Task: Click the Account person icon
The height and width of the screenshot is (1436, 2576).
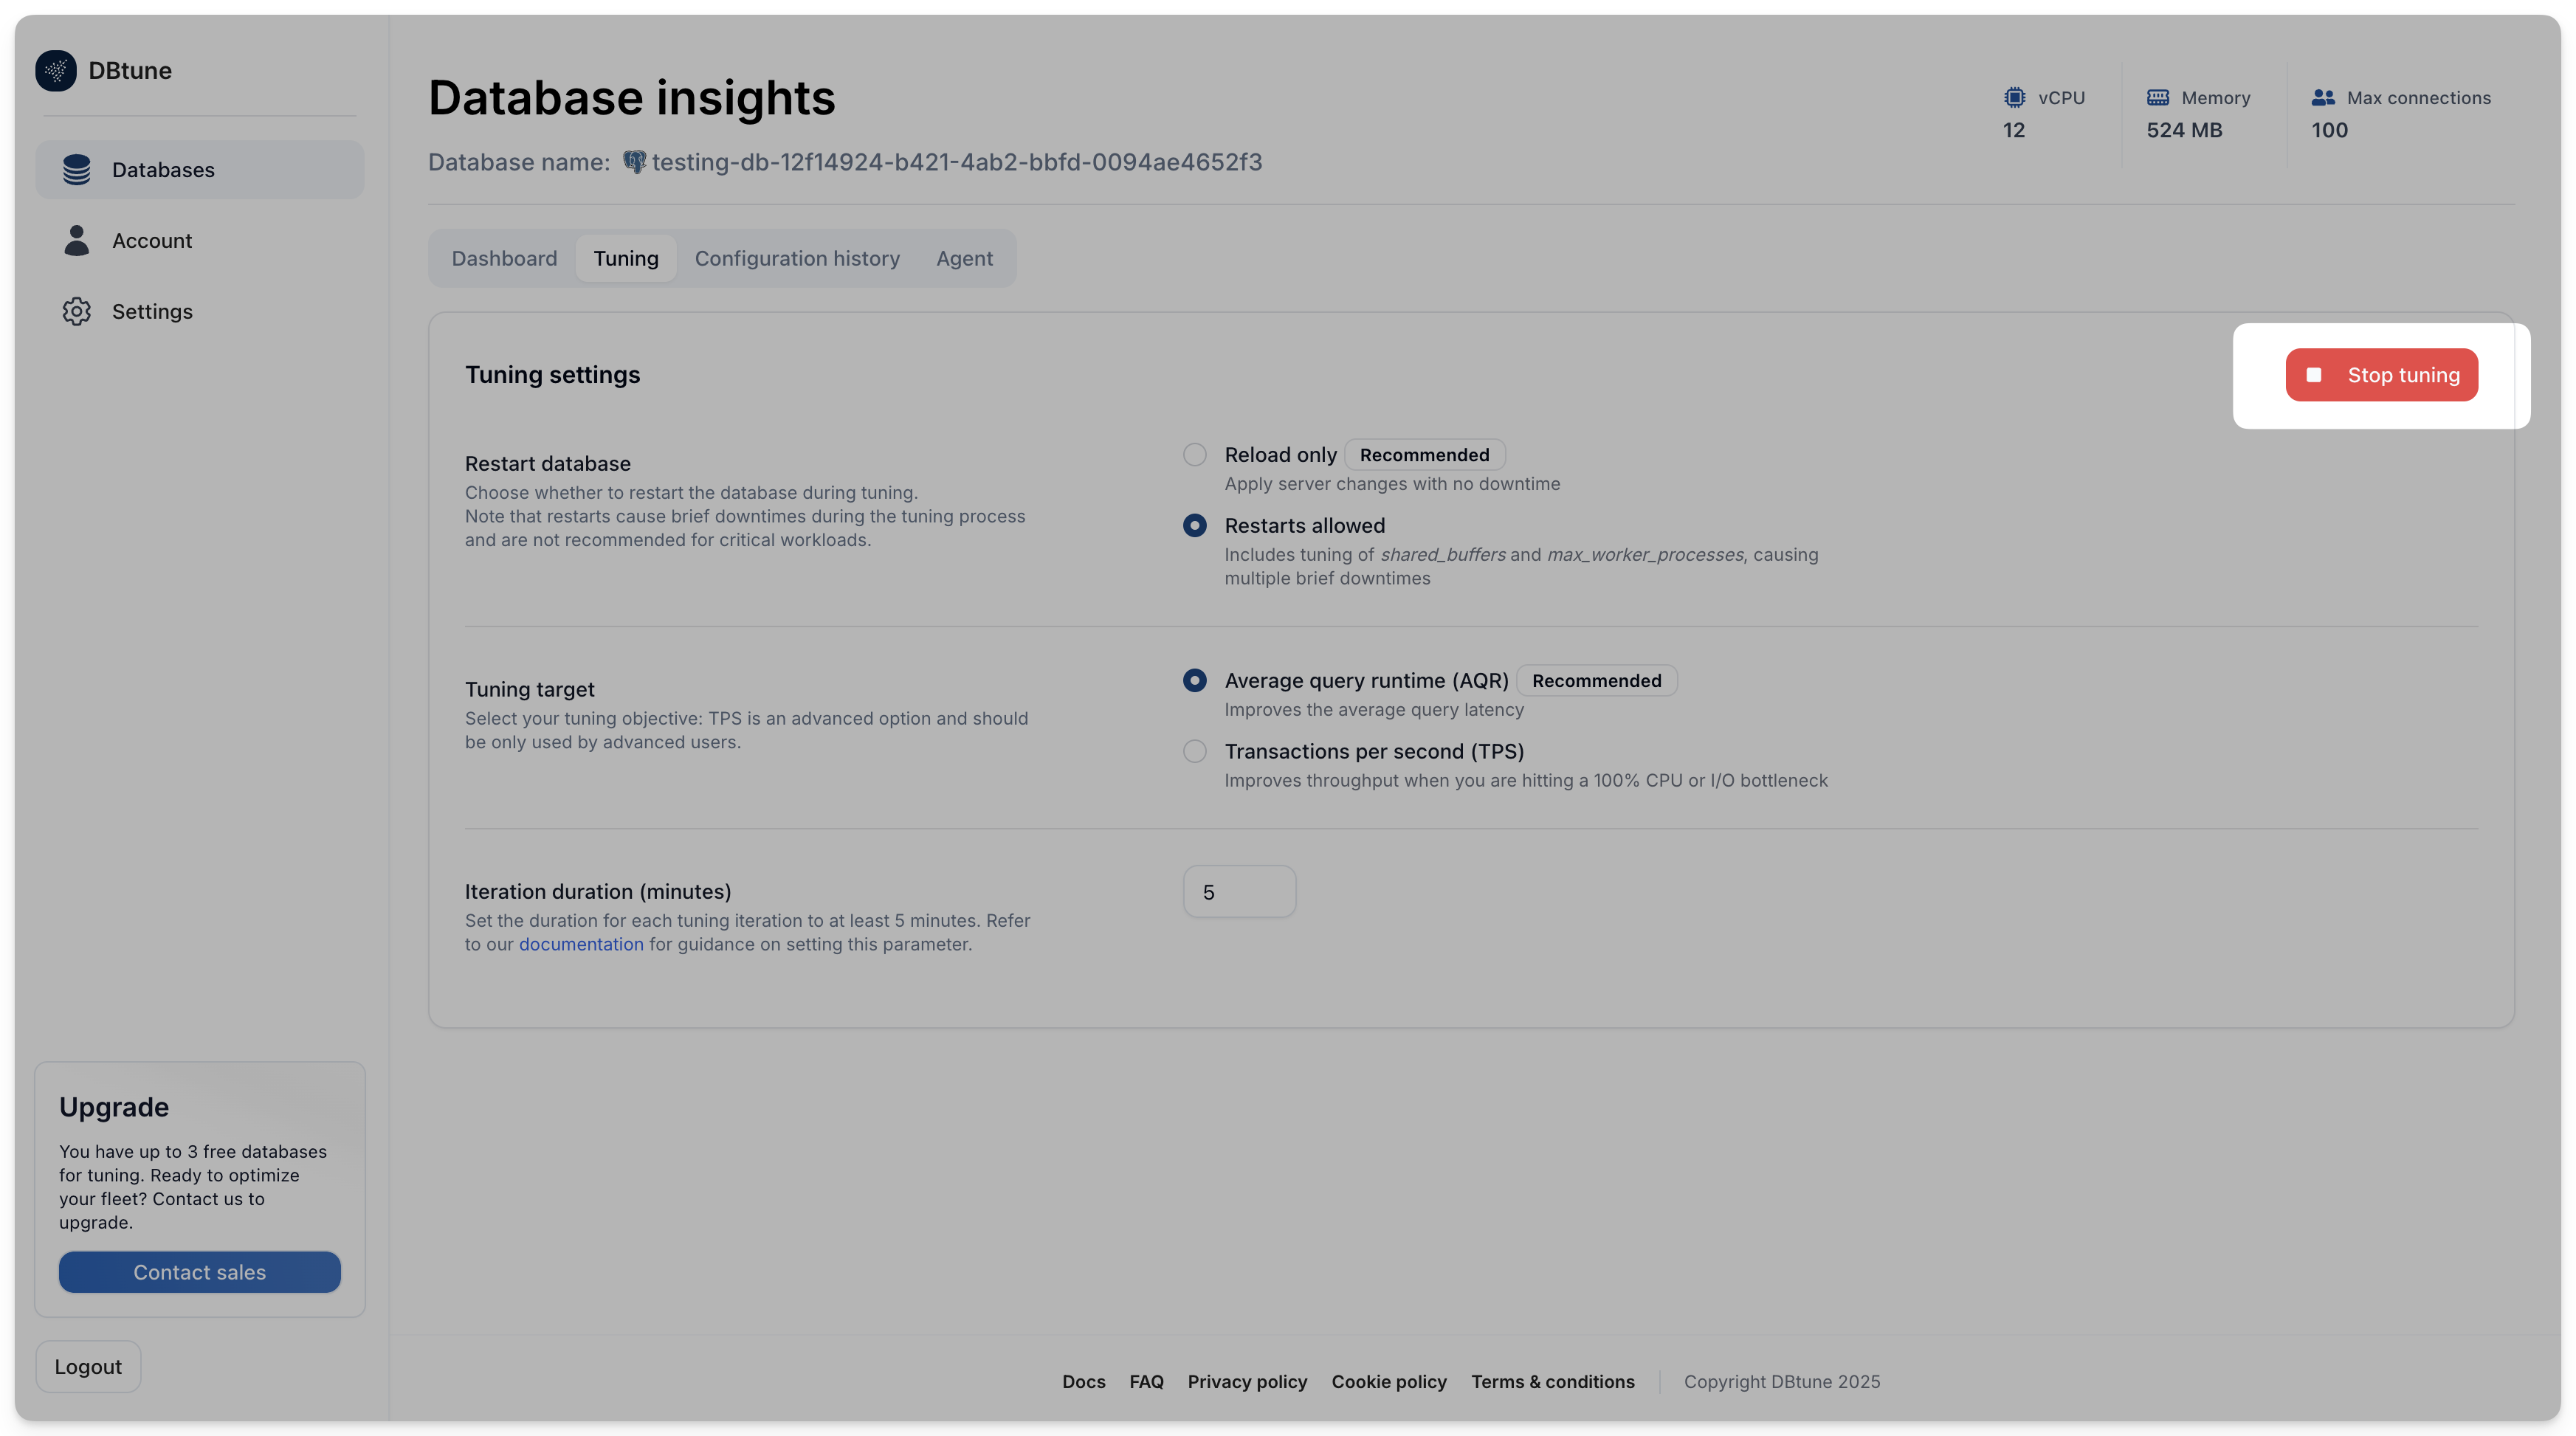Action: pyautogui.click(x=77, y=241)
